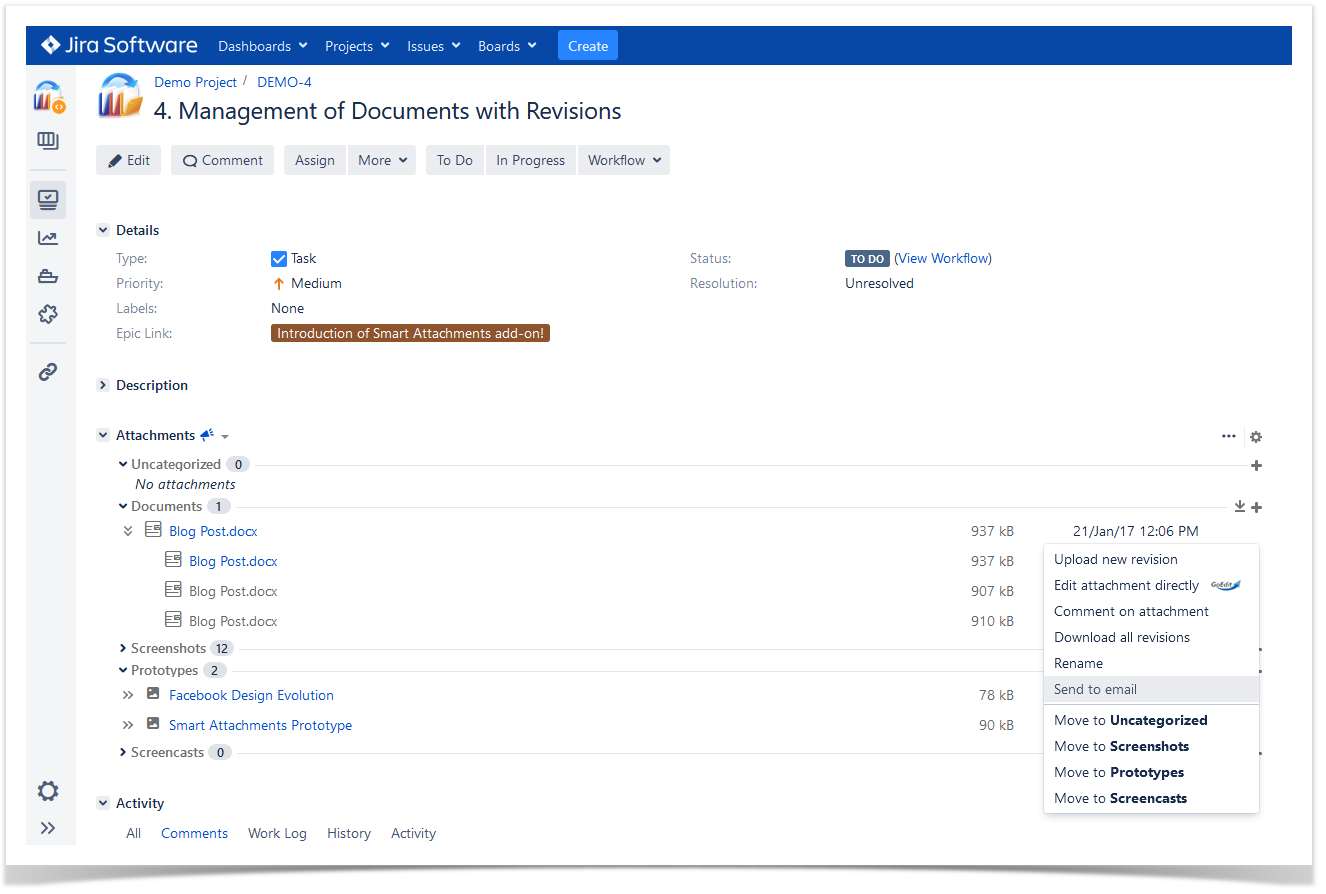Click the GoEdit icon in the context menu
The width and height of the screenshot is (1326, 894).
[1225, 586]
